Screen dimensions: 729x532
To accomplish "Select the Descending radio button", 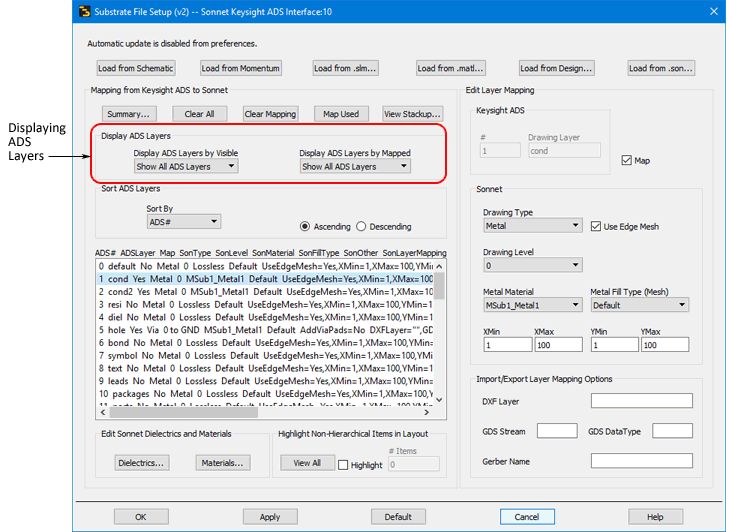I will (361, 226).
